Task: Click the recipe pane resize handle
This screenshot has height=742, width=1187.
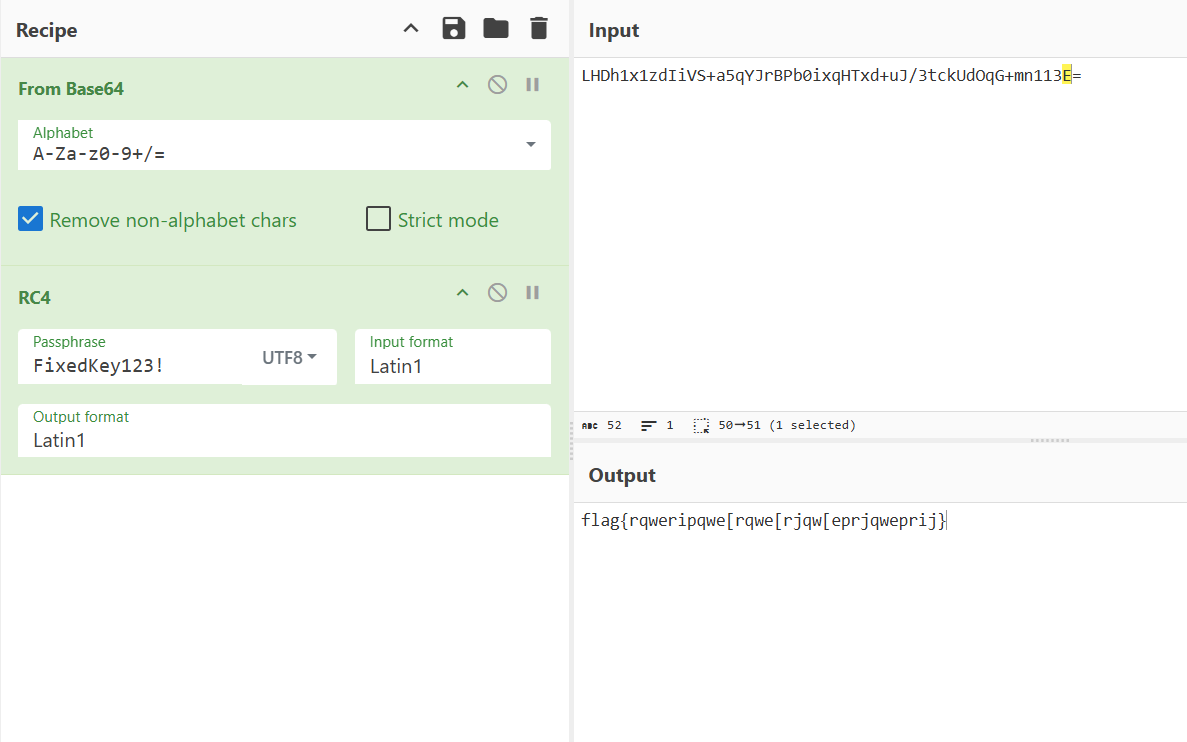Action: tap(572, 440)
